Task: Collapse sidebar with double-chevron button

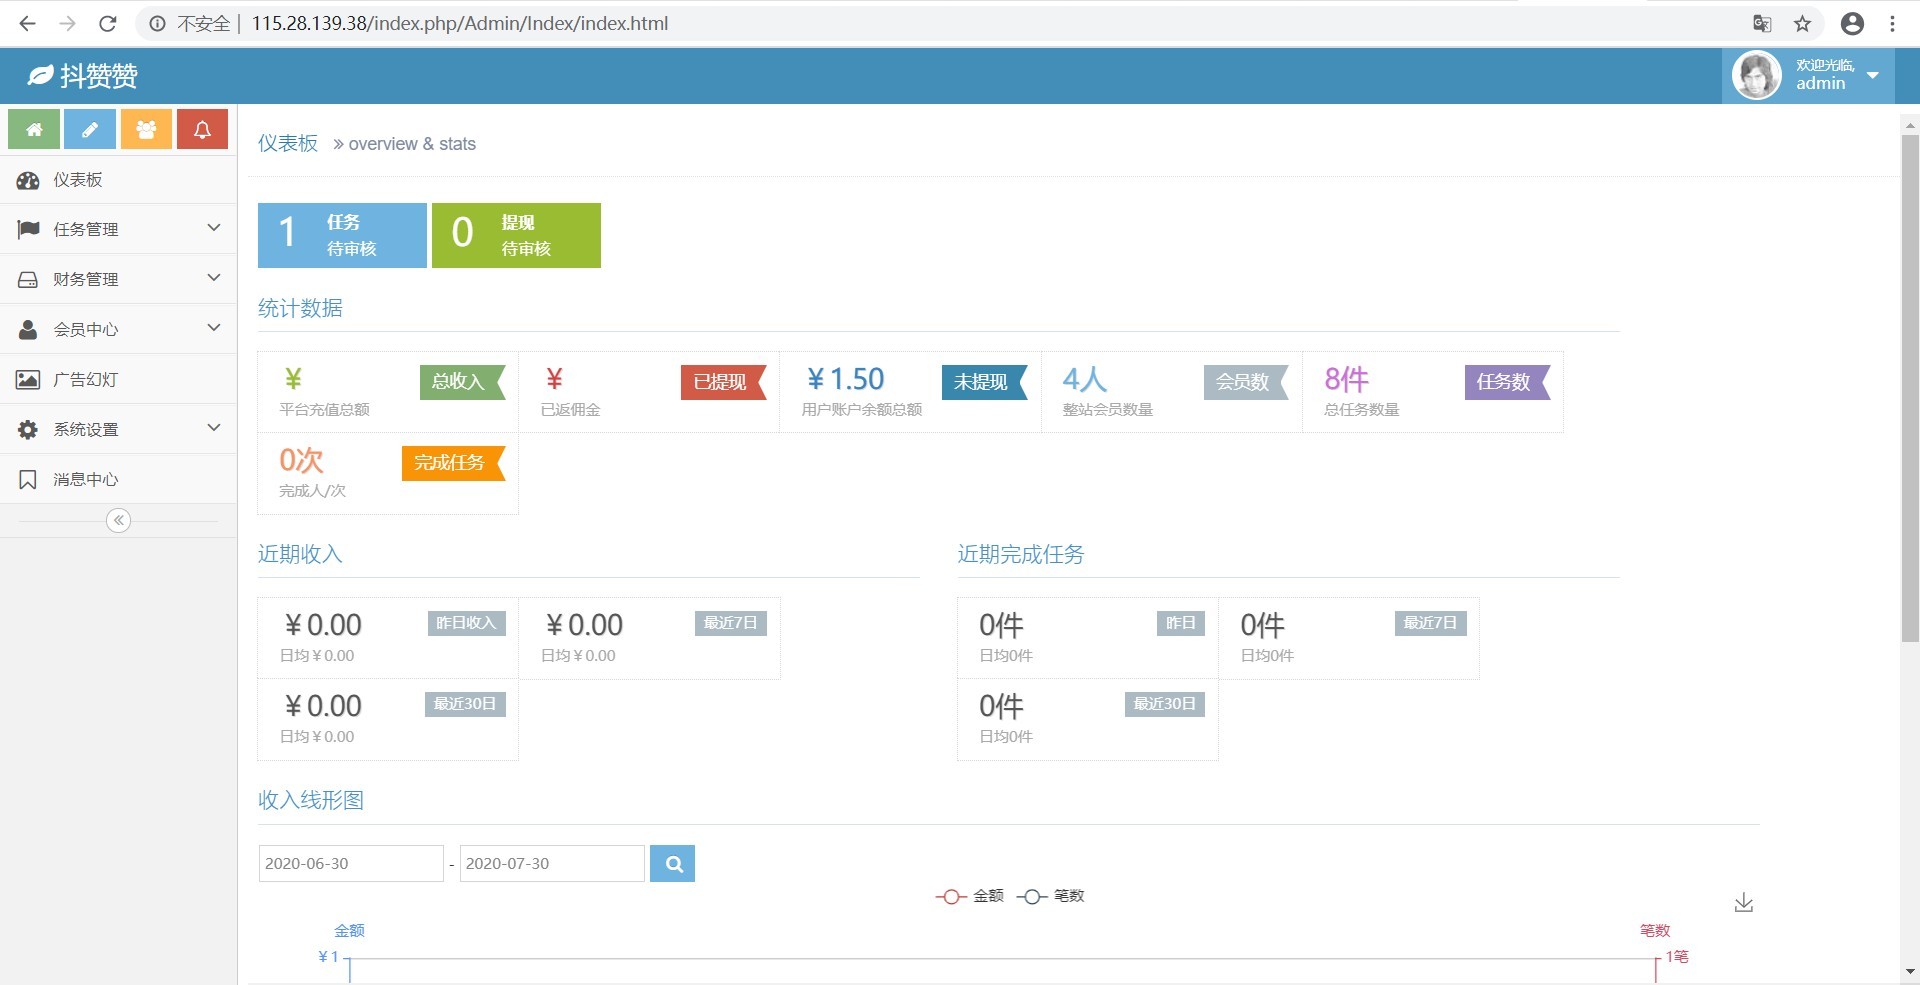Action: [119, 520]
